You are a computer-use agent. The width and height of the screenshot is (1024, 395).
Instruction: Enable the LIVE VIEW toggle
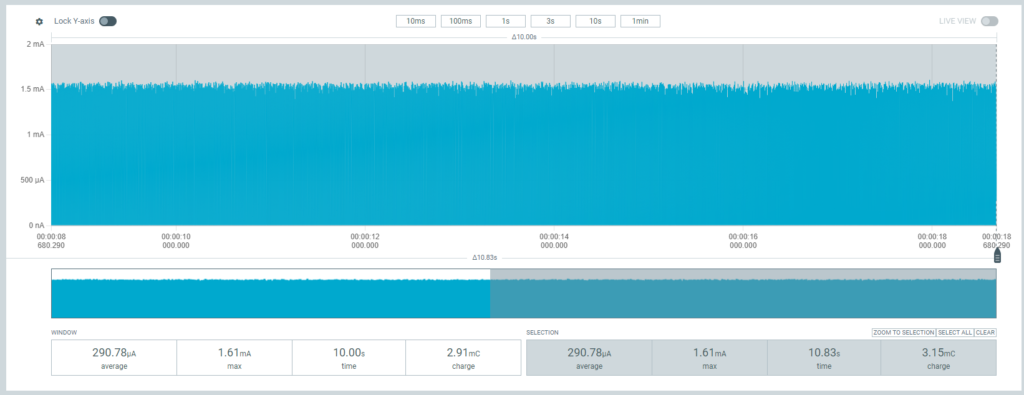pyautogui.click(x=989, y=21)
